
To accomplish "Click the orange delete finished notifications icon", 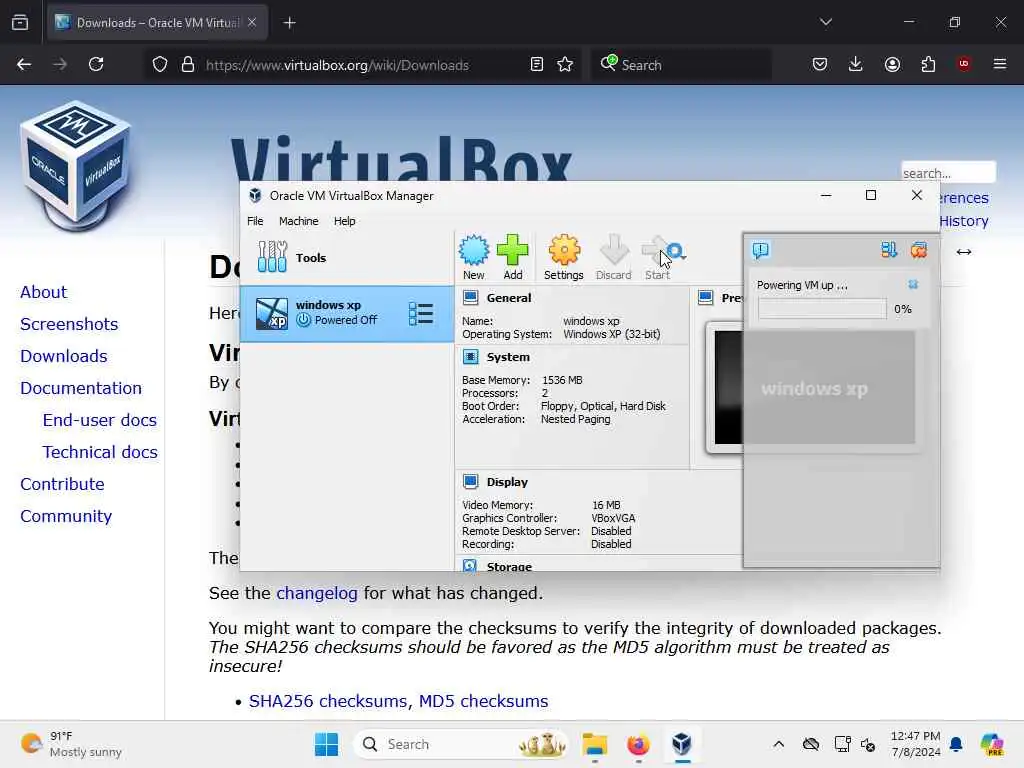I will [x=919, y=250].
